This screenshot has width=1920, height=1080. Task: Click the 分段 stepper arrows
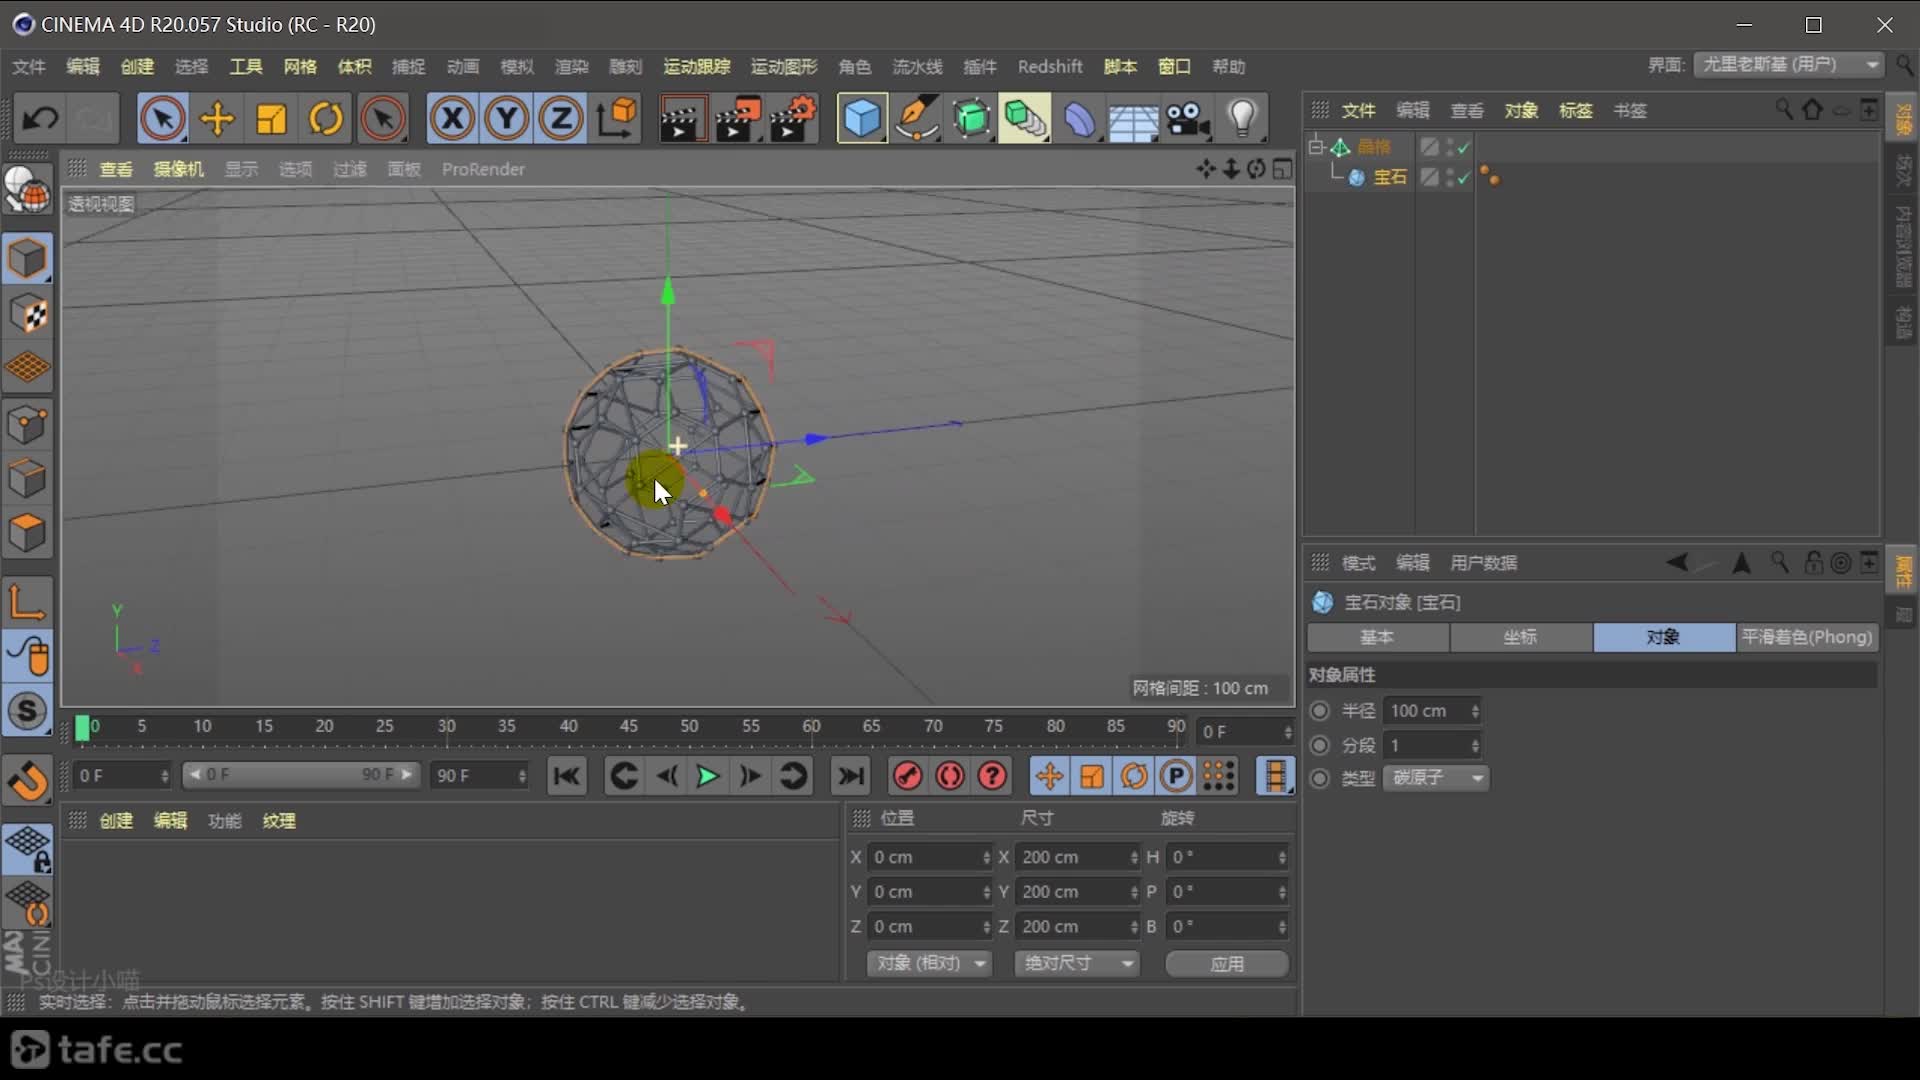pos(1474,745)
